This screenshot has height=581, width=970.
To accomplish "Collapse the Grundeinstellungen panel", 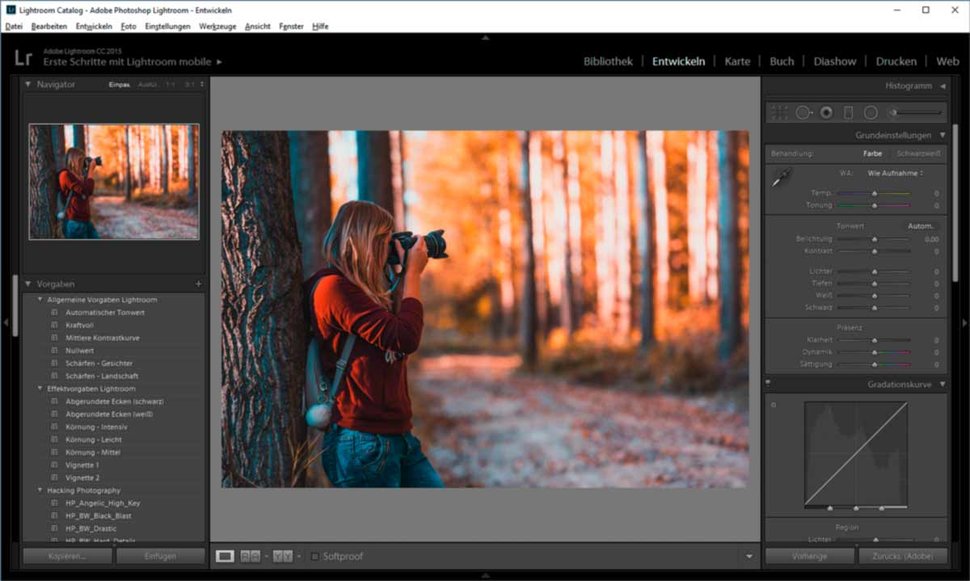I will point(942,135).
